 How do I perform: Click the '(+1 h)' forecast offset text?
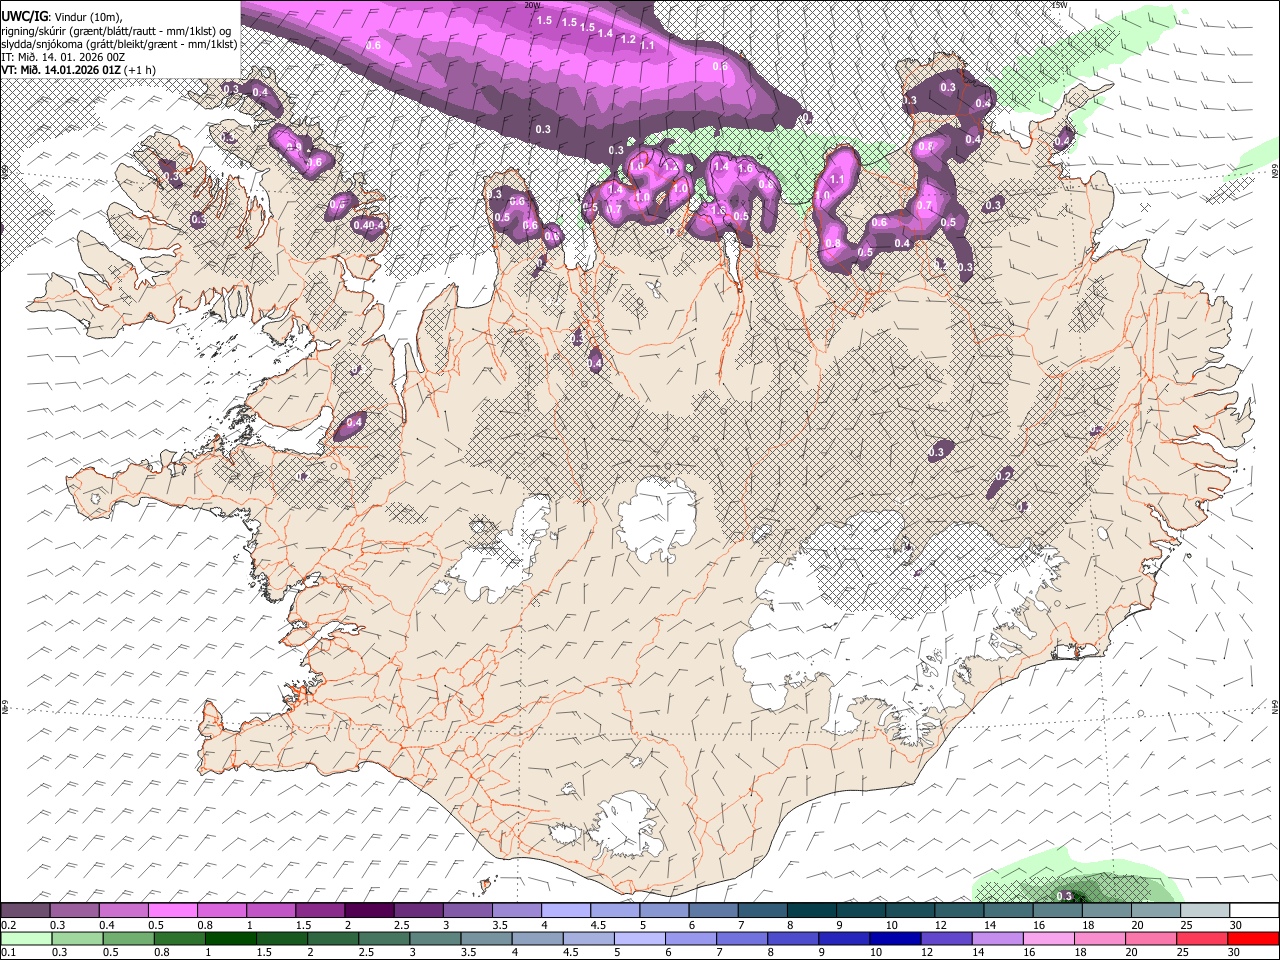coord(140,70)
